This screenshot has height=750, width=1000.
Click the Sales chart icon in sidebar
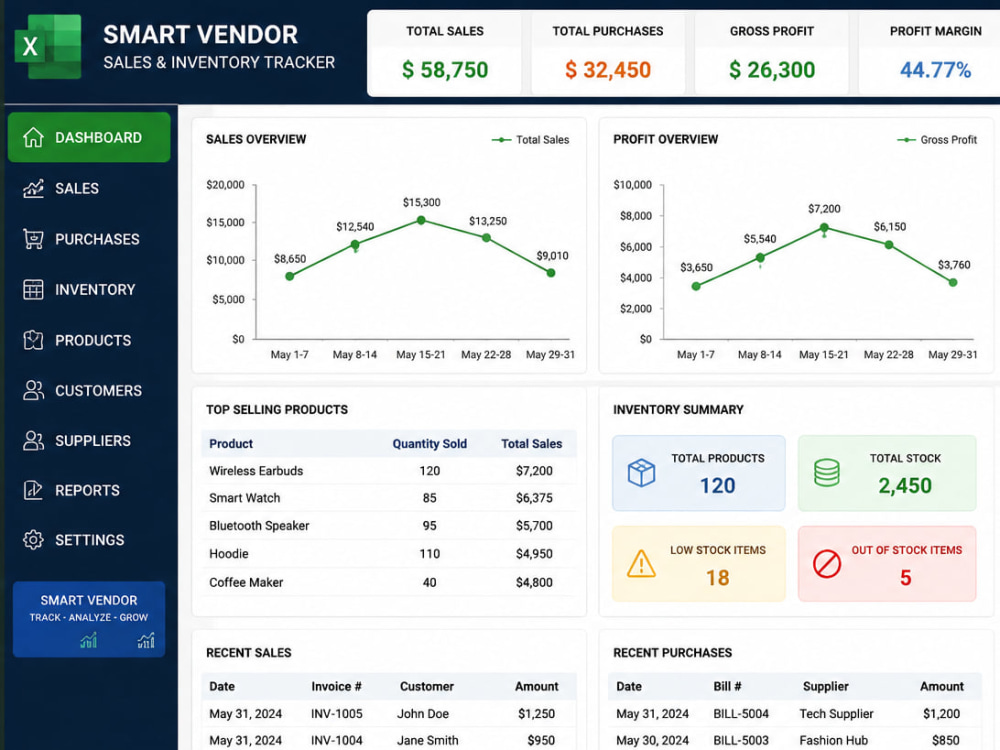33,188
